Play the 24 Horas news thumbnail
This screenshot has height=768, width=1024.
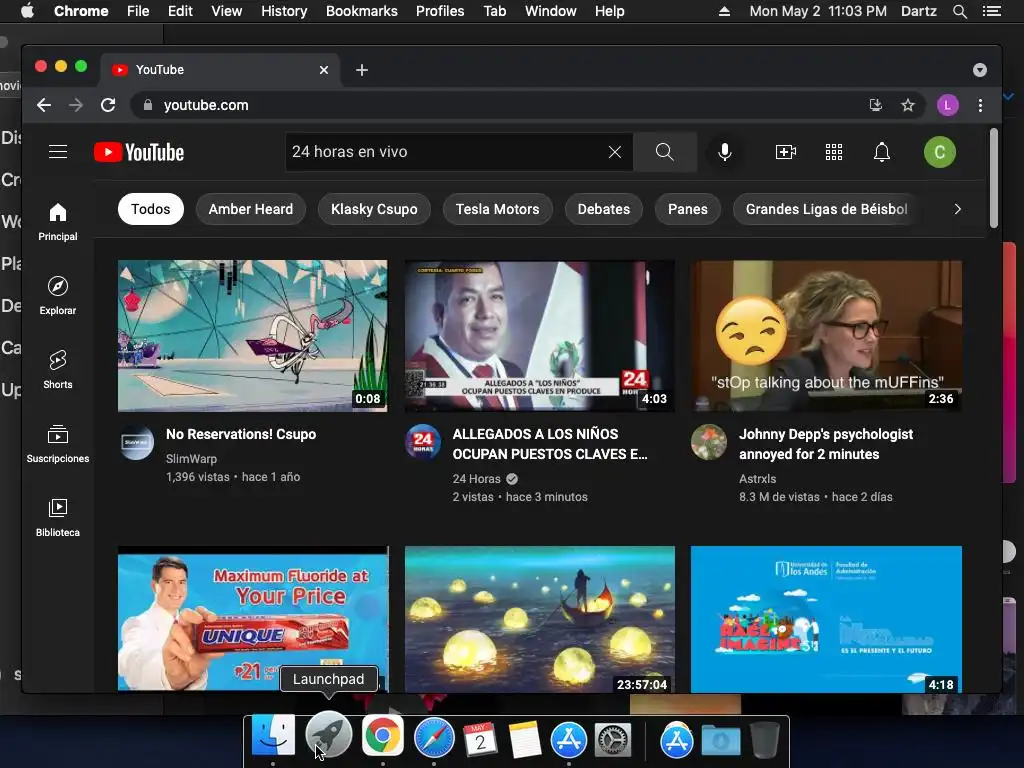[x=539, y=336]
